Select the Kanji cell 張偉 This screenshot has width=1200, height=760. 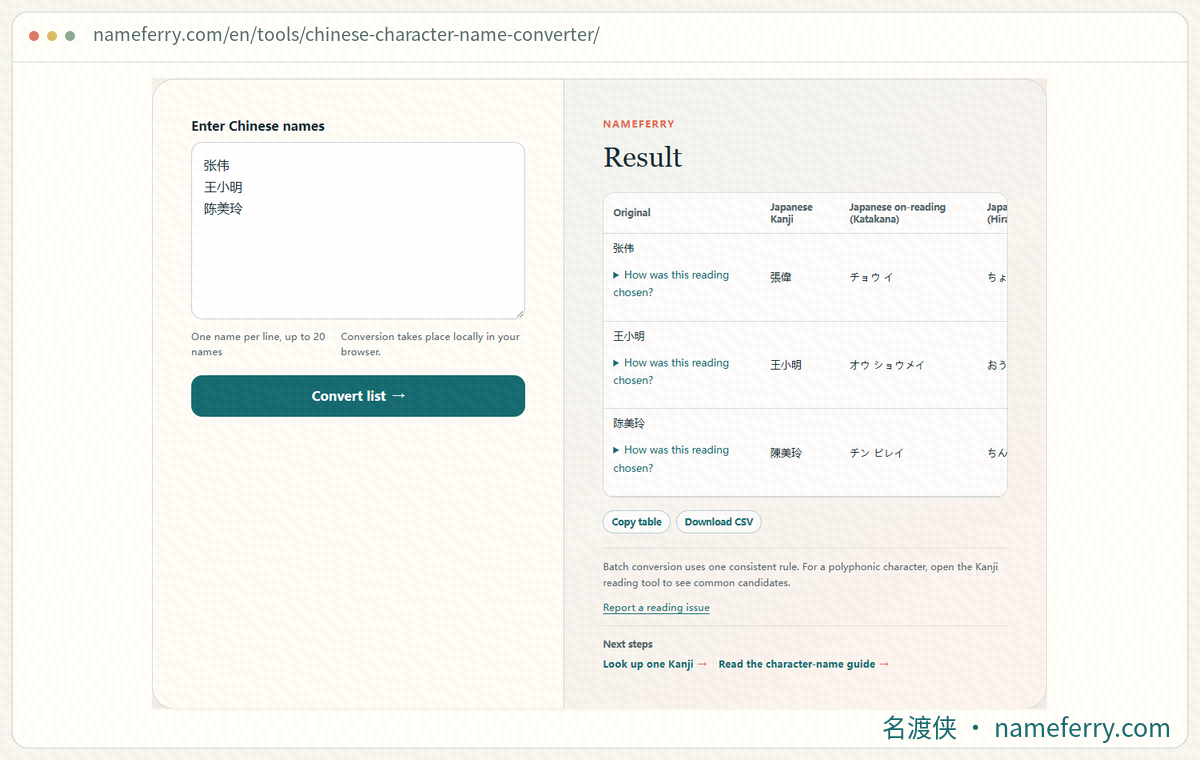point(781,277)
